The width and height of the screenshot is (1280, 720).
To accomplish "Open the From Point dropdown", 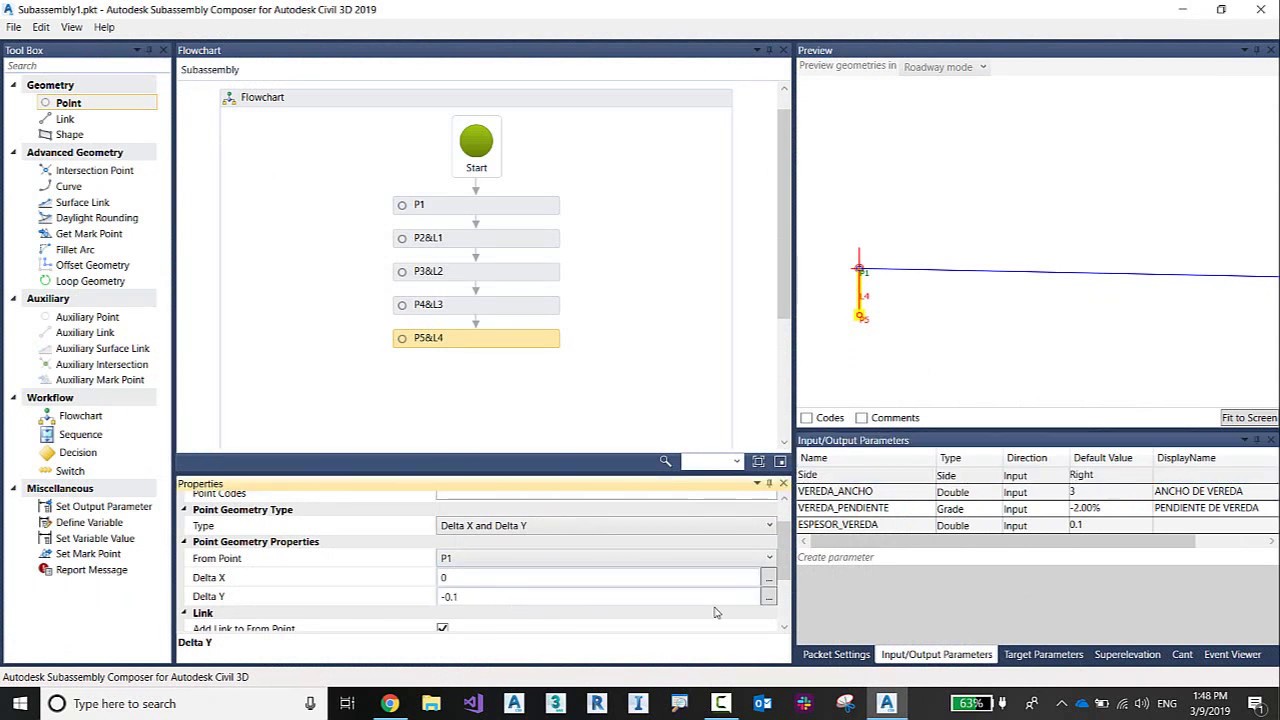I will (x=606, y=558).
